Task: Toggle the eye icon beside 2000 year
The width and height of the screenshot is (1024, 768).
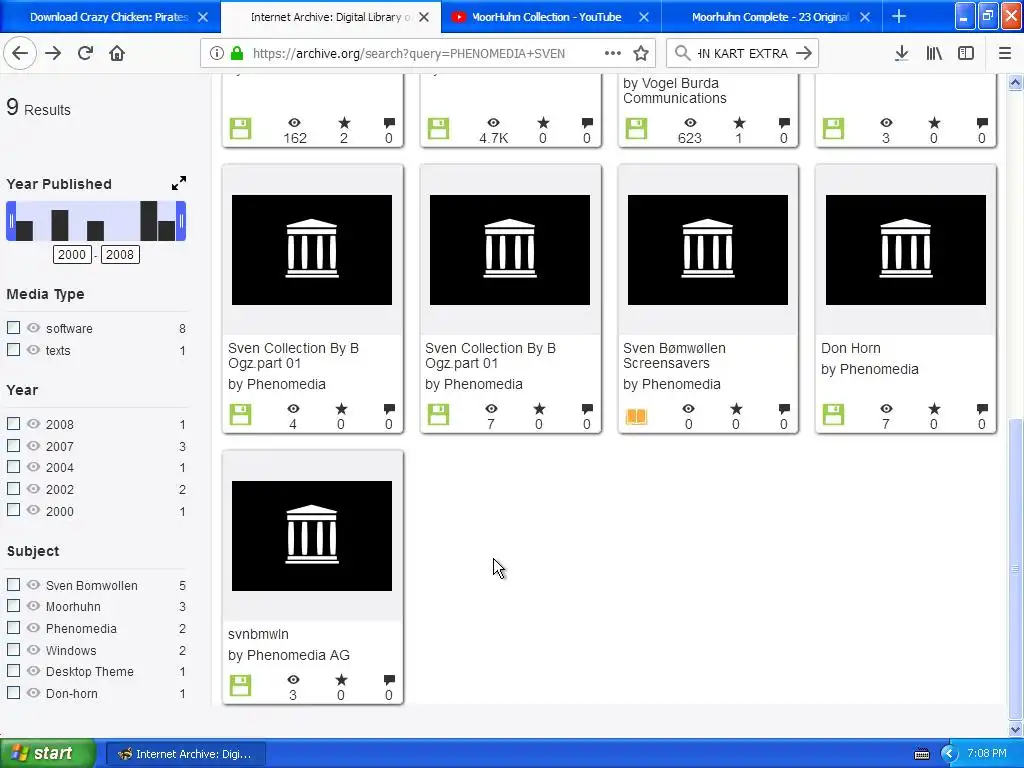Action: point(33,510)
